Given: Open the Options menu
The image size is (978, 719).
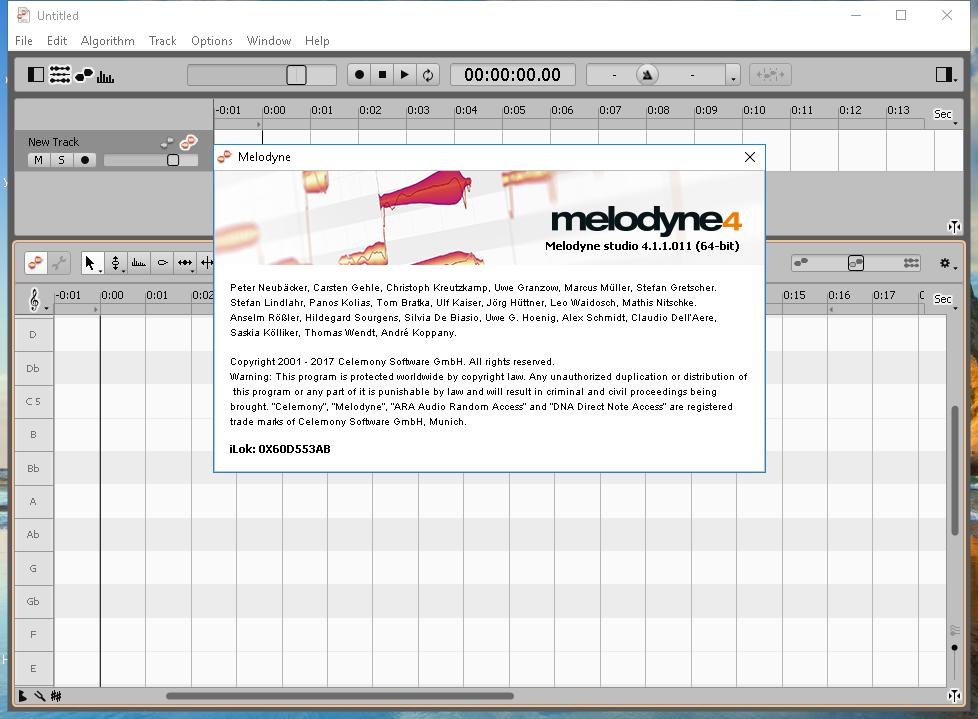Looking at the screenshot, I should (x=212, y=41).
